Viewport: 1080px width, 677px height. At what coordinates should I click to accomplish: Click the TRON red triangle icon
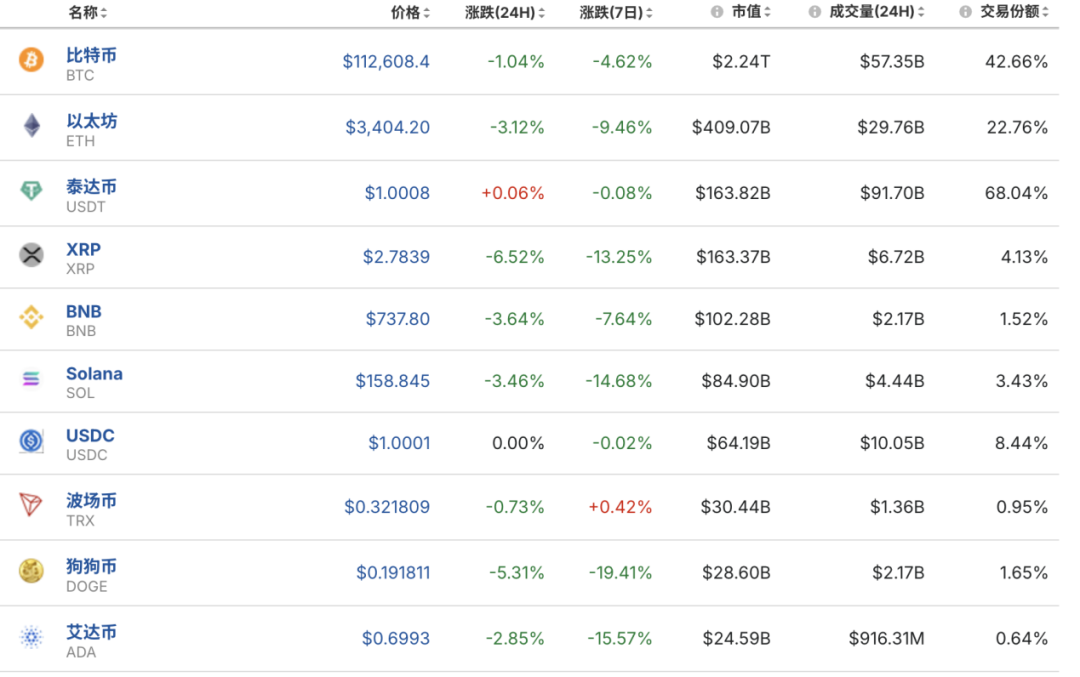click(32, 505)
